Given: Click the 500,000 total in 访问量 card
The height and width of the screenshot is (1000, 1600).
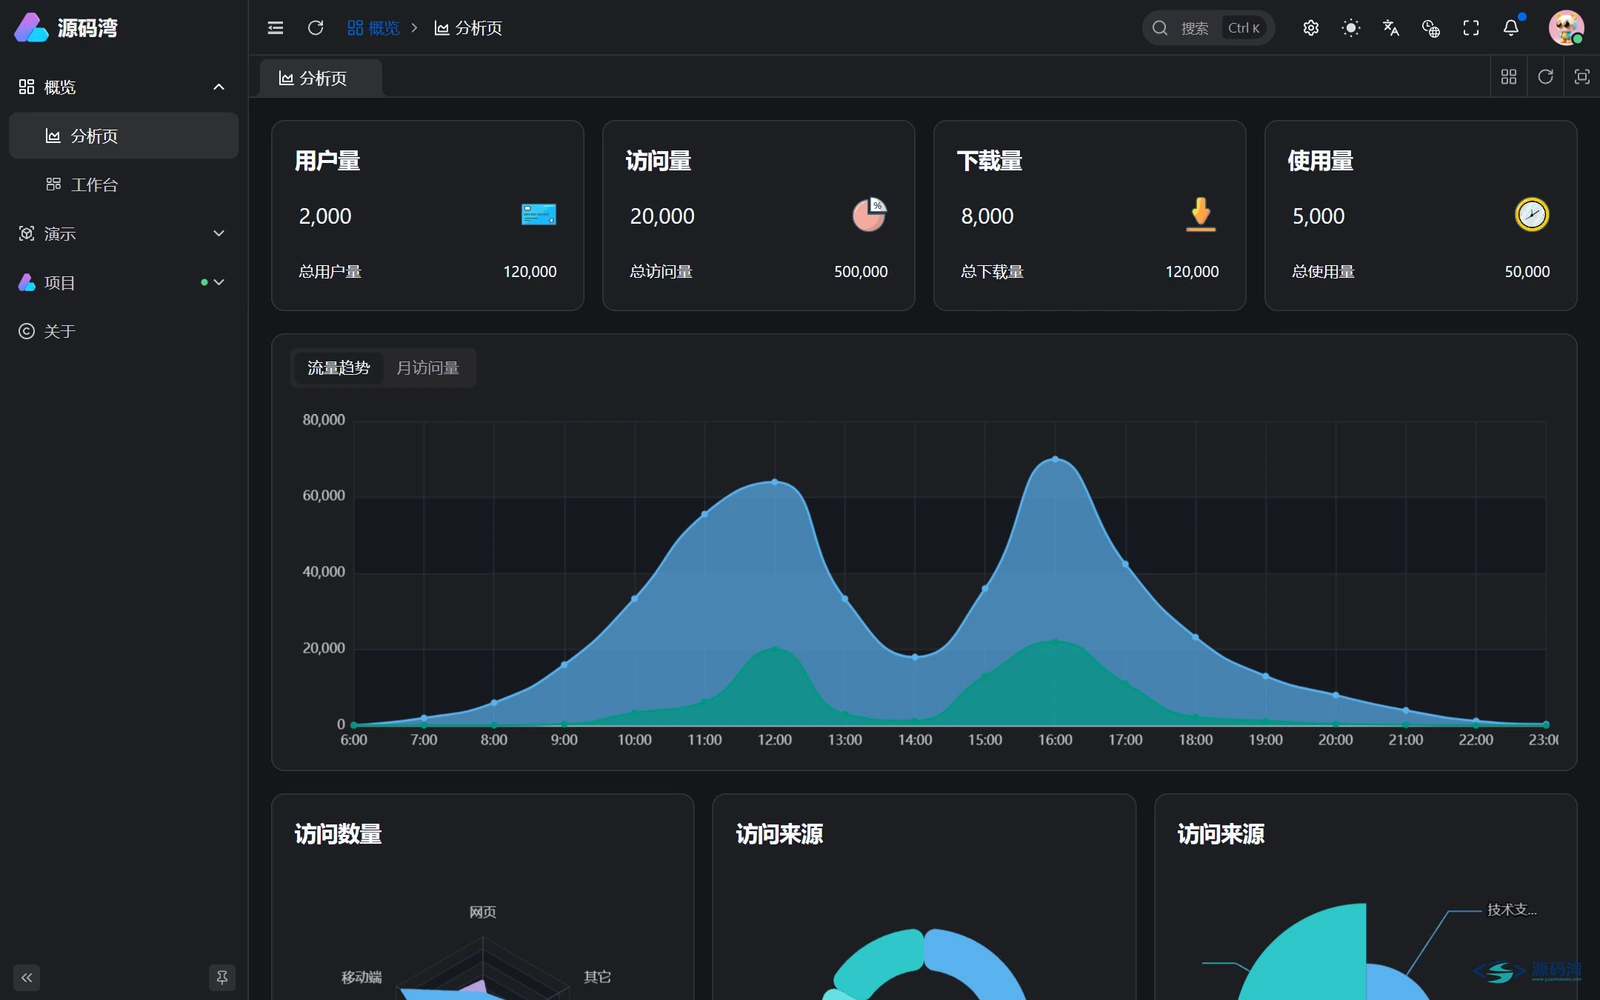Looking at the screenshot, I should (861, 272).
